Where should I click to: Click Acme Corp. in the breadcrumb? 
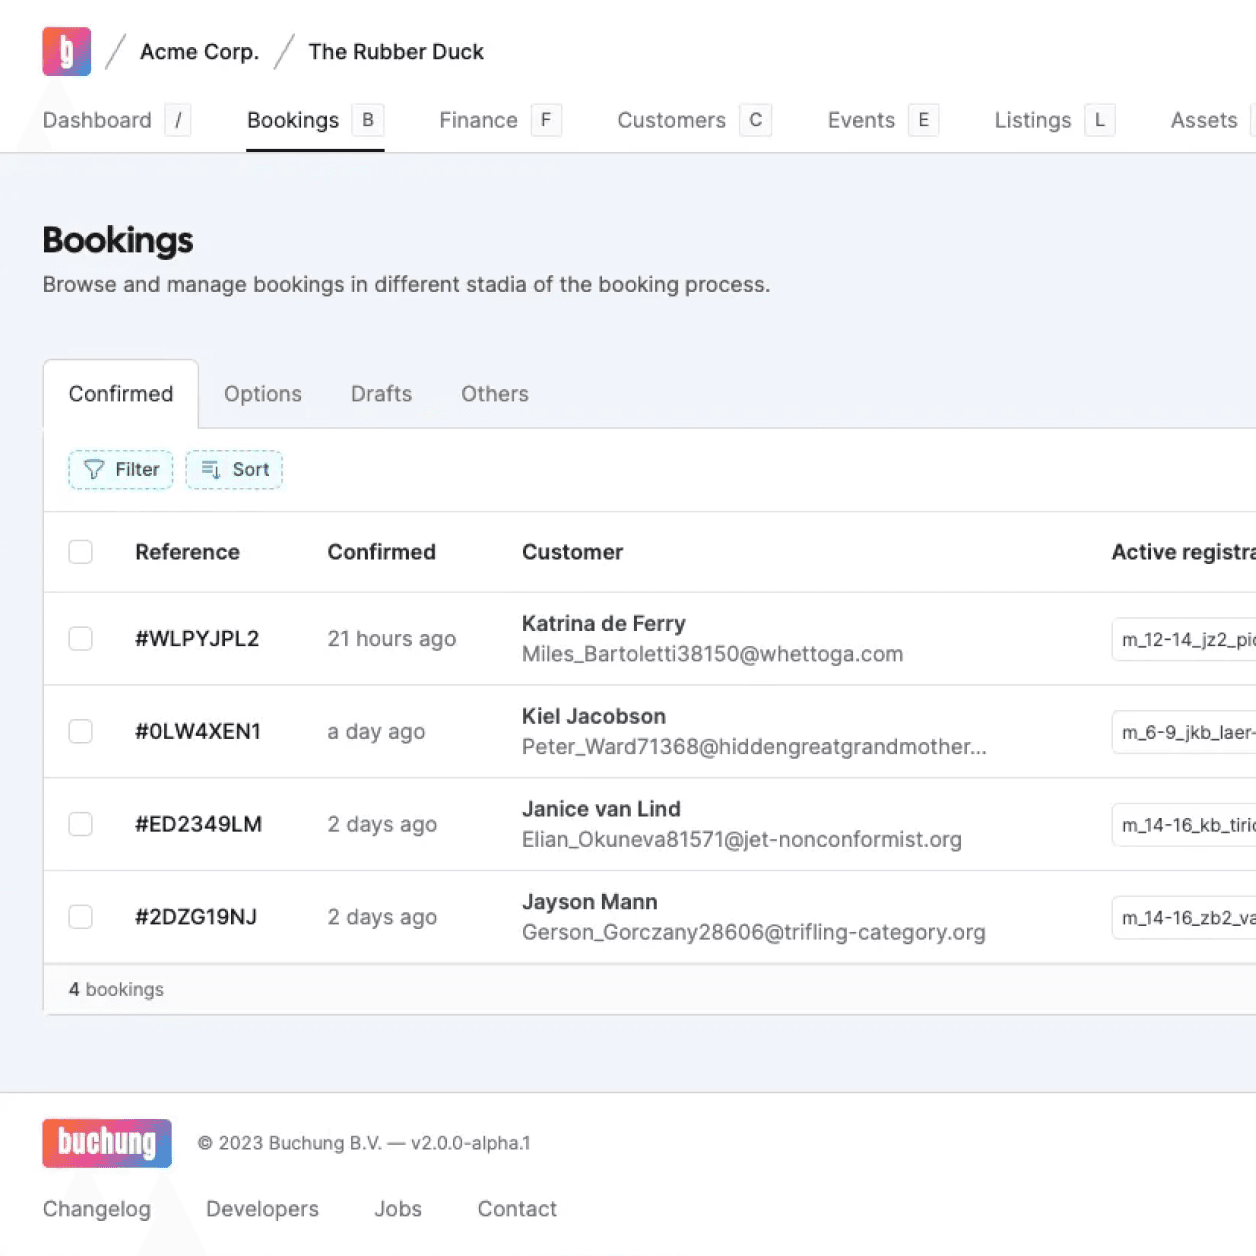point(198,51)
